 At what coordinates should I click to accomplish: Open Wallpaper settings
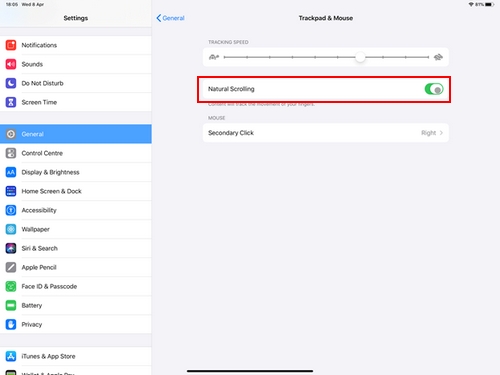76,229
